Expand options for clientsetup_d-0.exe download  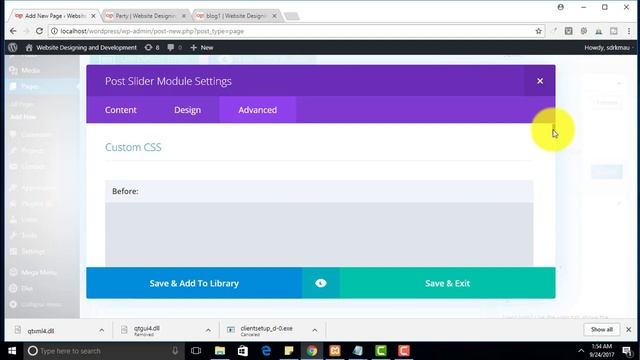[315, 330]
